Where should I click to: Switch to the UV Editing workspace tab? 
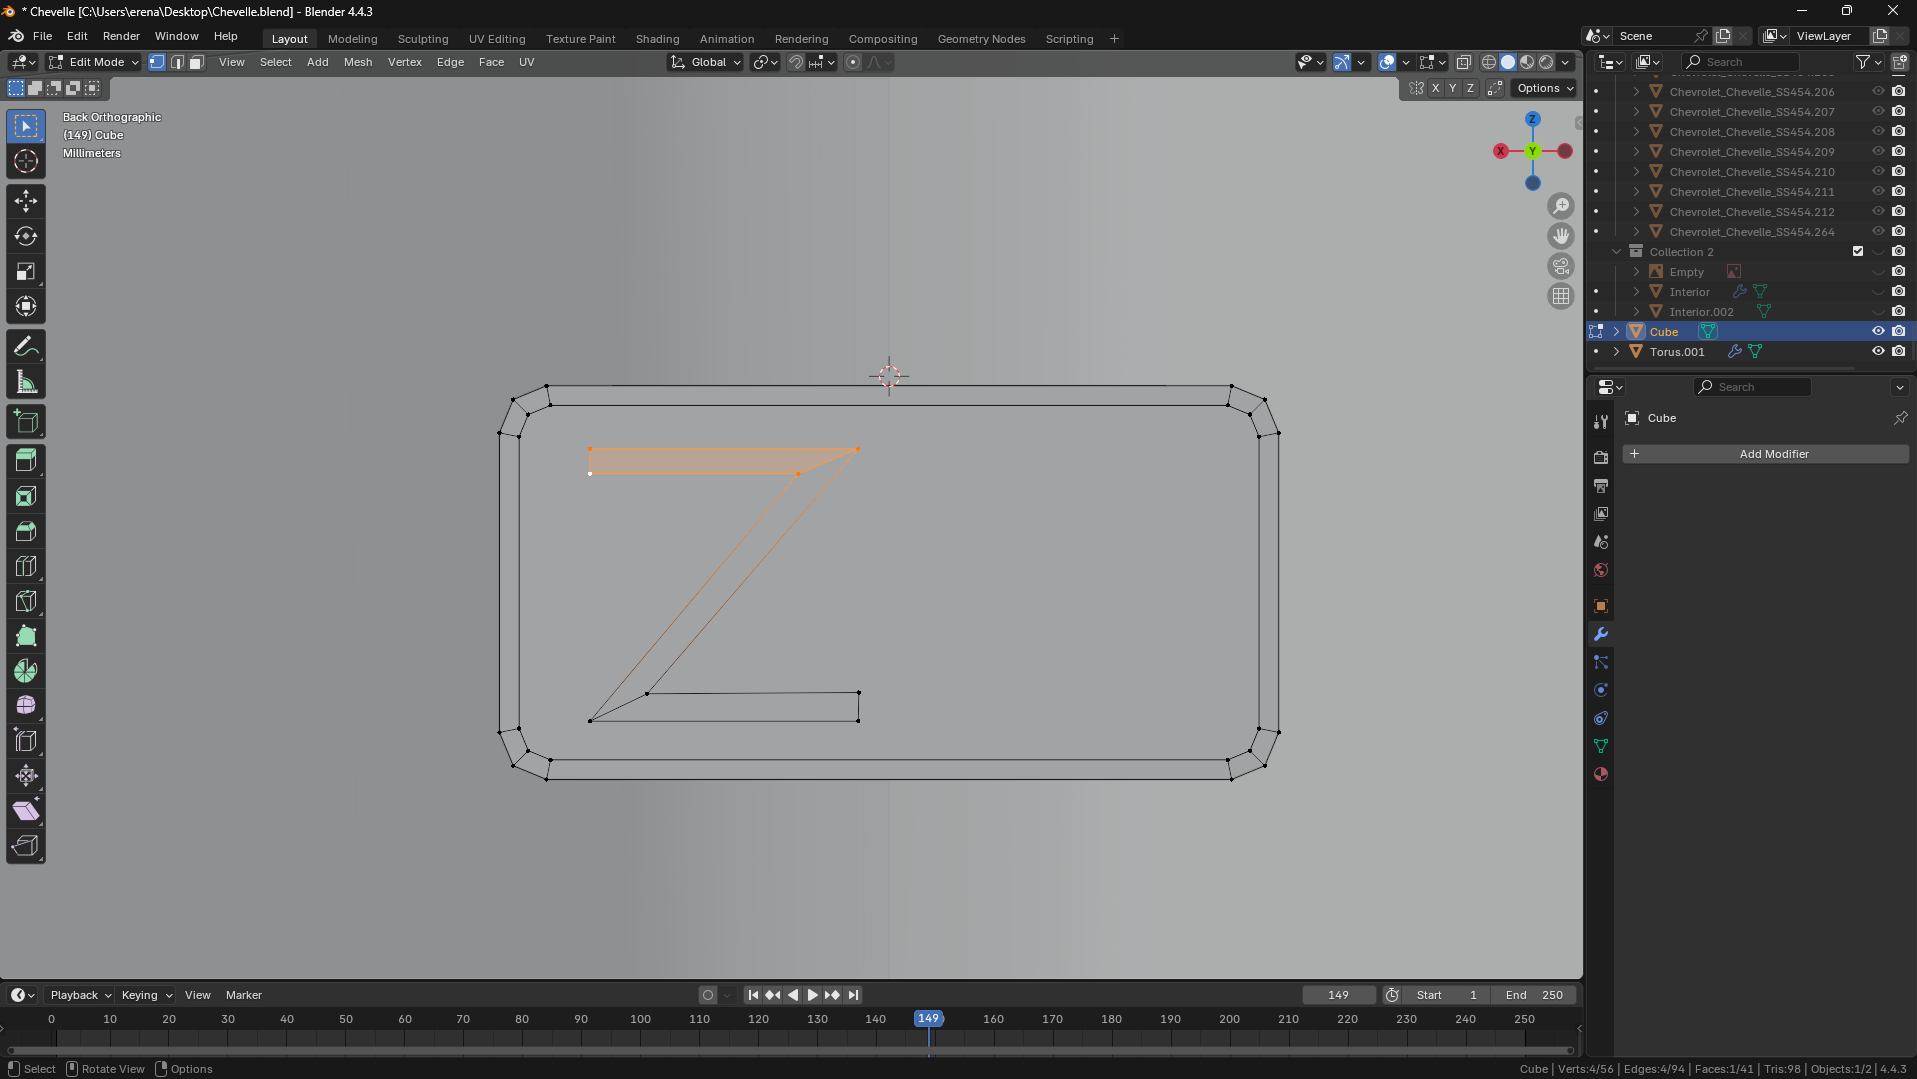pos(497,39)
